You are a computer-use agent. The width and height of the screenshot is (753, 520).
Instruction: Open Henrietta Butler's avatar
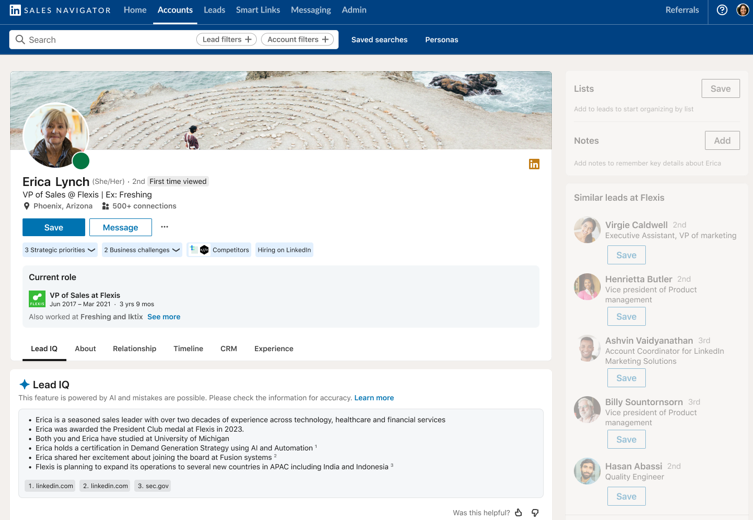(x=587, y=287)
